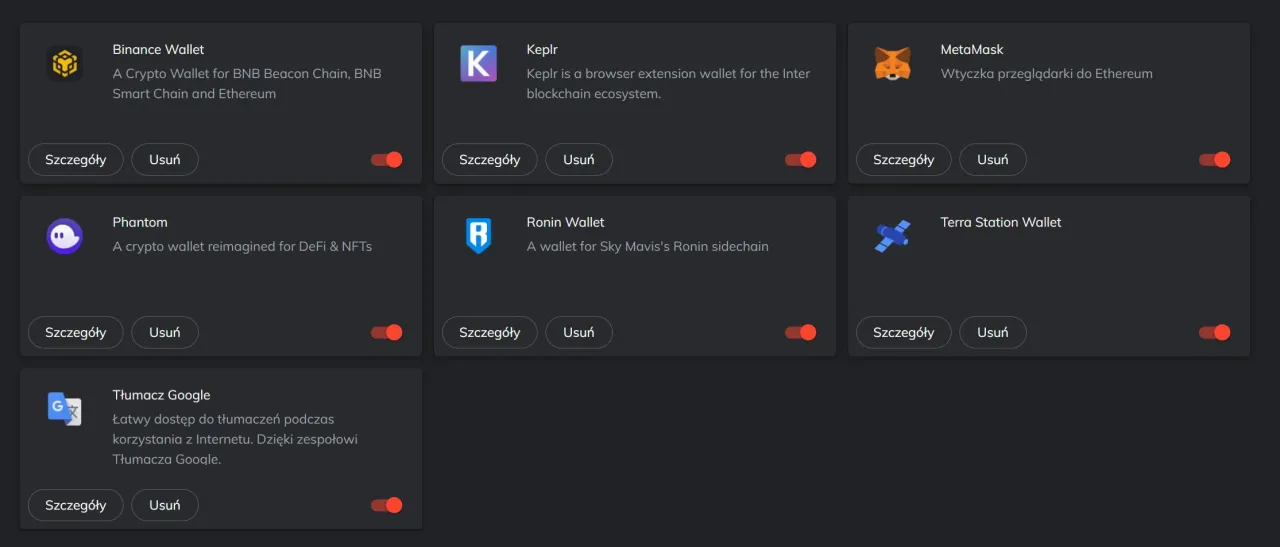Click Usuń for MetaMask
Viewport: 1280px width, 547px height.
993,160
